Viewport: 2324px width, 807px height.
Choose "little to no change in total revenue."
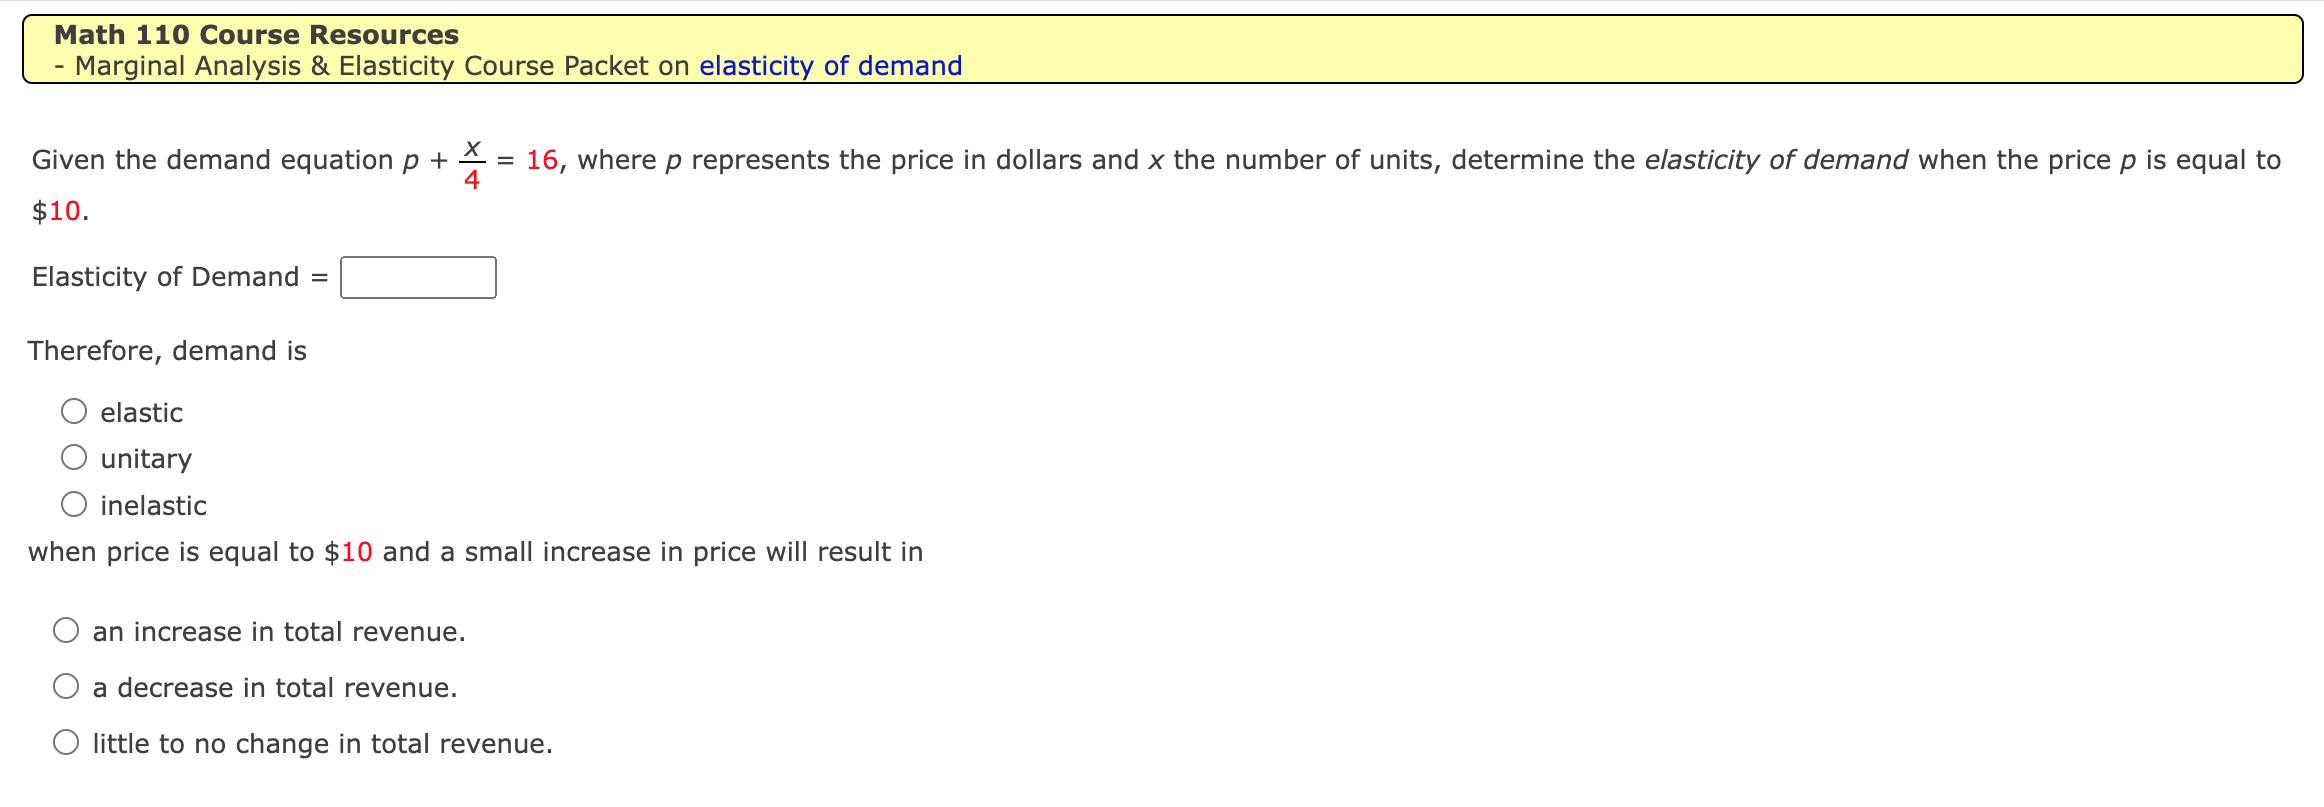(x=66, y=742)
